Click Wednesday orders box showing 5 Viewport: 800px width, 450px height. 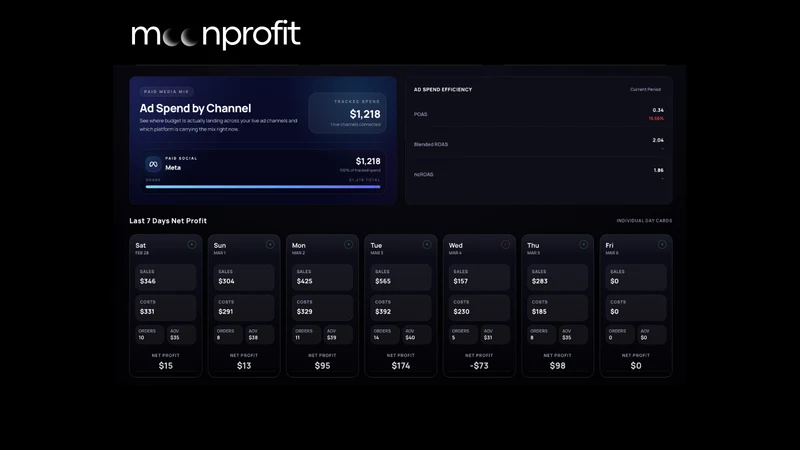pyautogui.click(x=463, y=334)
